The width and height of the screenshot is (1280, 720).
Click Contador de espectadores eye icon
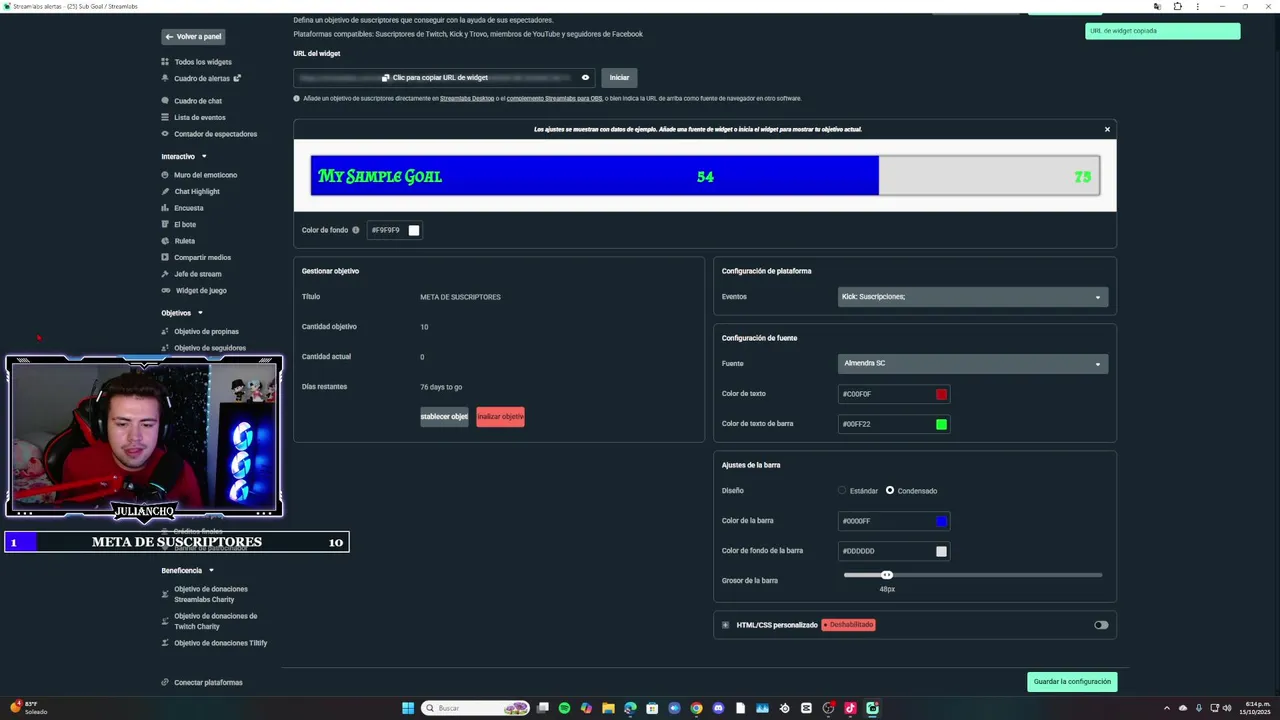pyautogui.click(x=165, y=134)
